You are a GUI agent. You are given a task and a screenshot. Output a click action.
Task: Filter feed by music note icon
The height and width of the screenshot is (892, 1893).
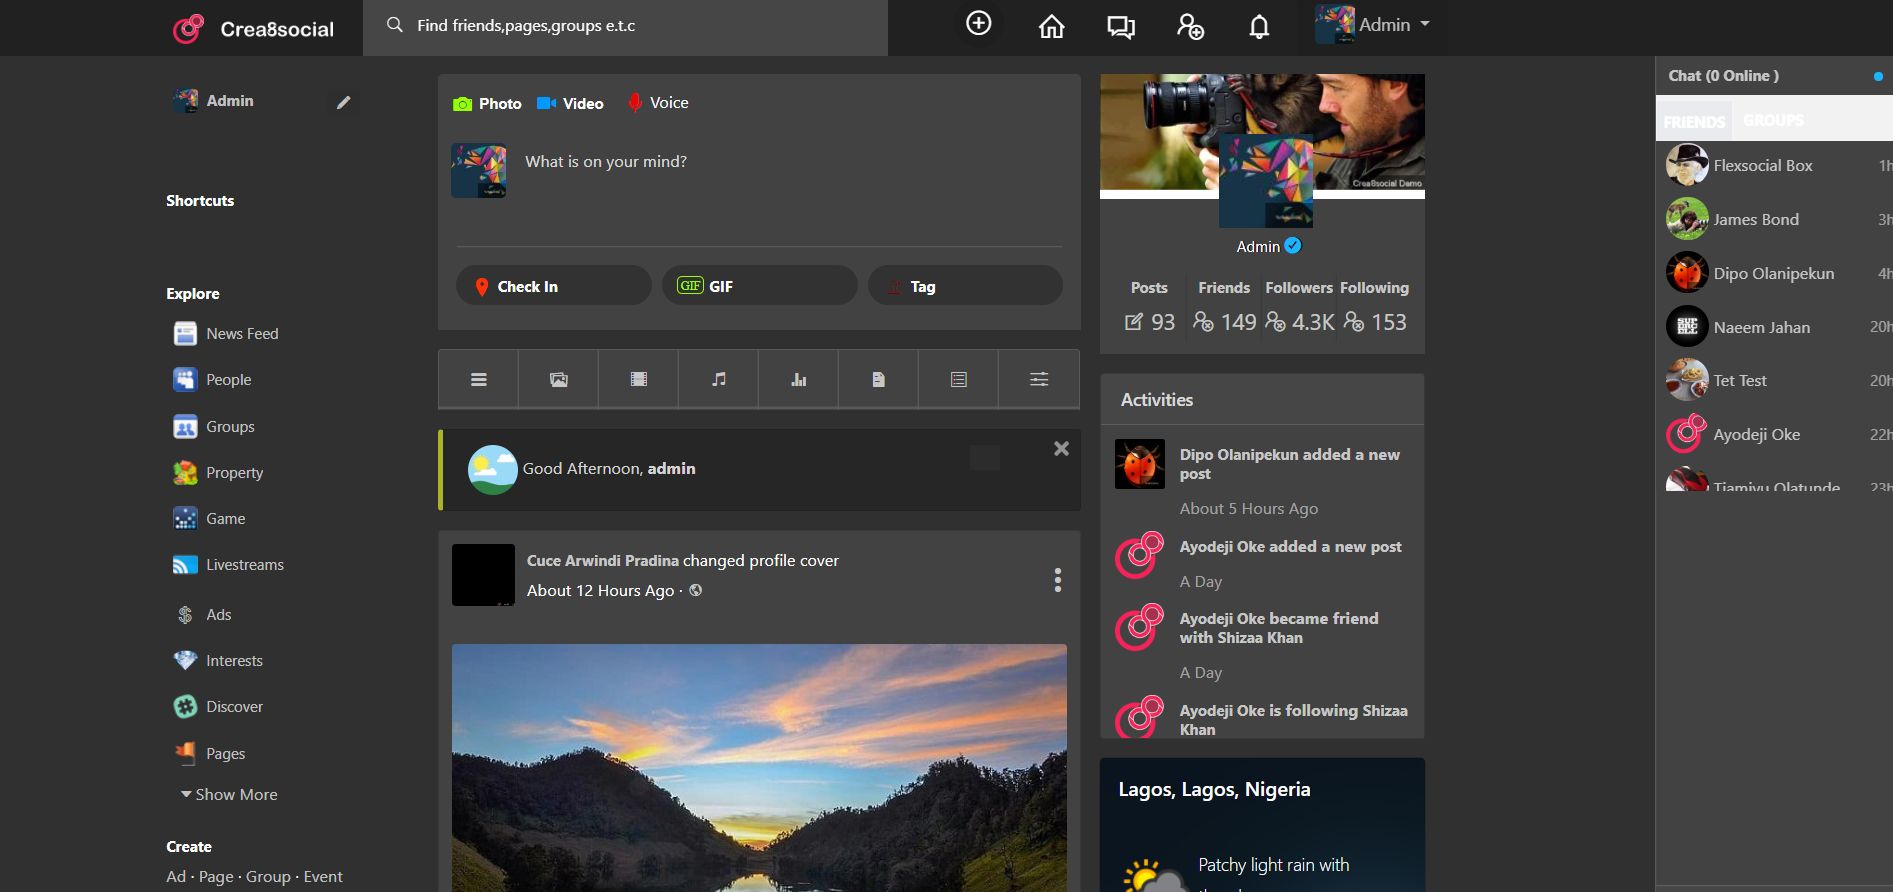click(x=718, y=379)
